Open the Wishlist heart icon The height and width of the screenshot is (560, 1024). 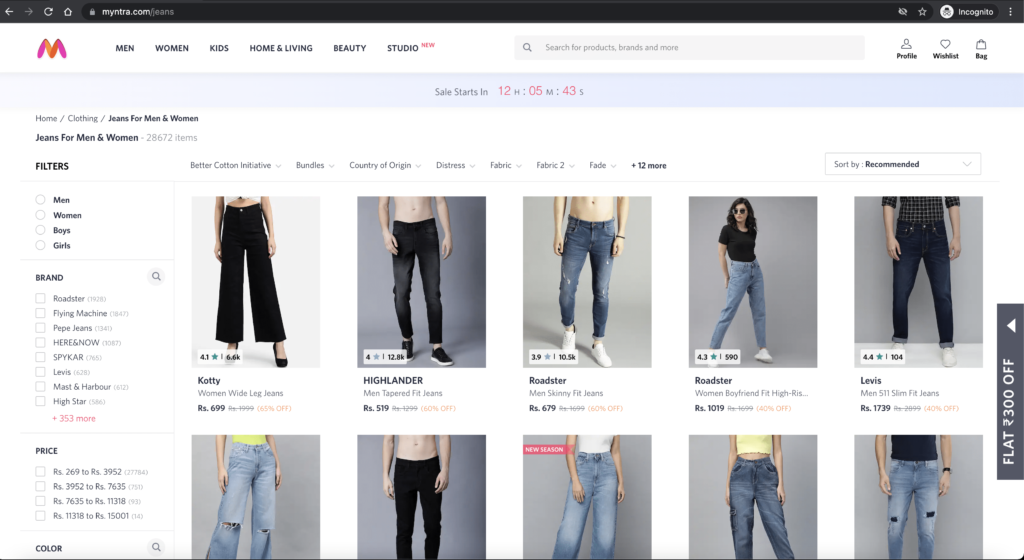point(945,45)
